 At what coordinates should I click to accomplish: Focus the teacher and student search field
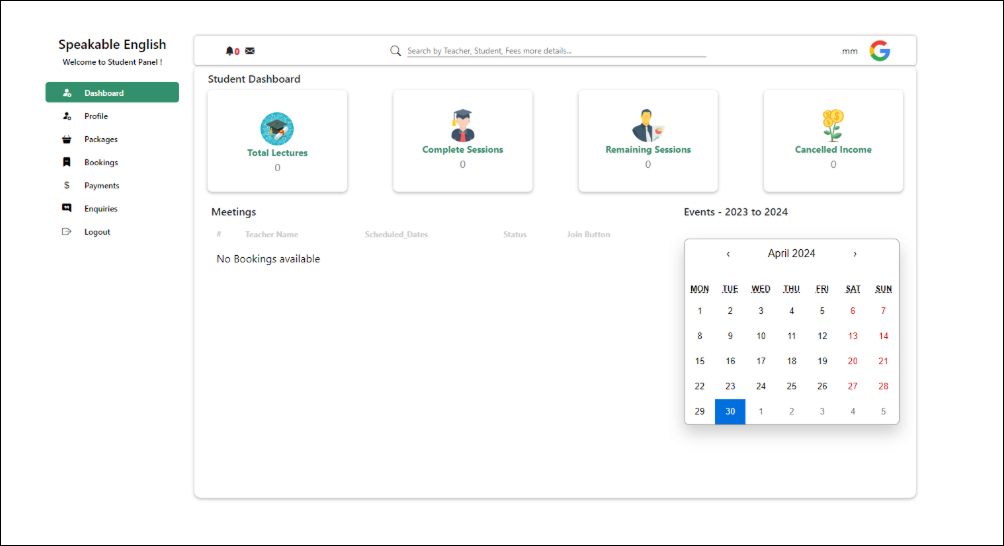point(556,51)
